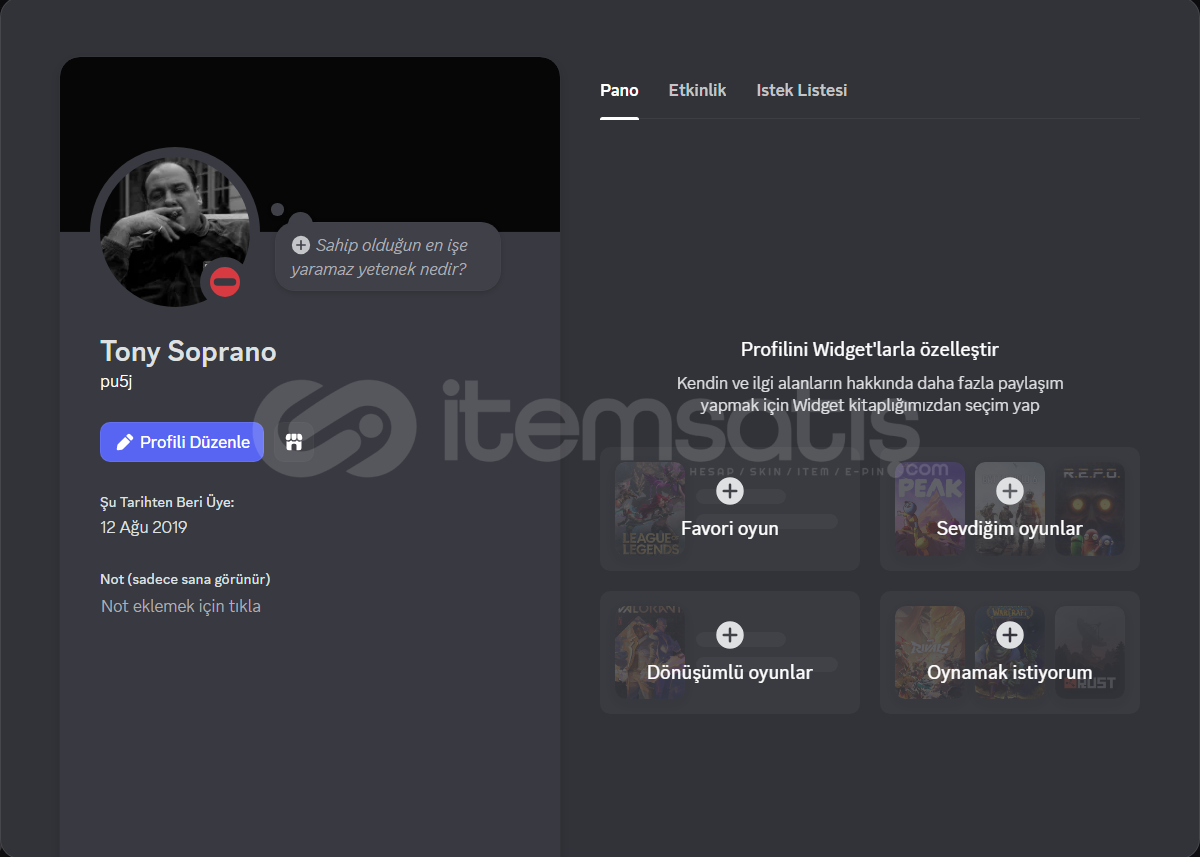Screen dimensions: 1200x857
Task: Add a Dönüşümlü oyunlar widget
Action: 730,653
